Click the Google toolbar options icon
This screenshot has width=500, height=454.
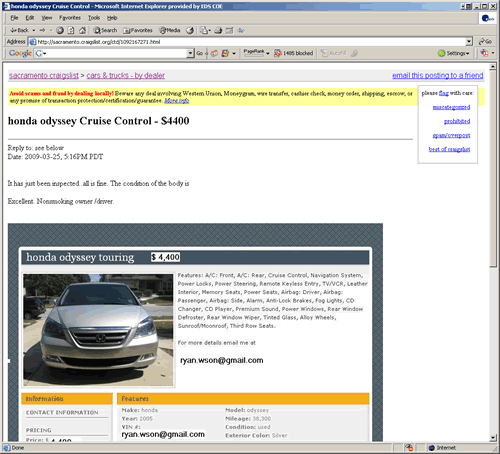point(226,53)
